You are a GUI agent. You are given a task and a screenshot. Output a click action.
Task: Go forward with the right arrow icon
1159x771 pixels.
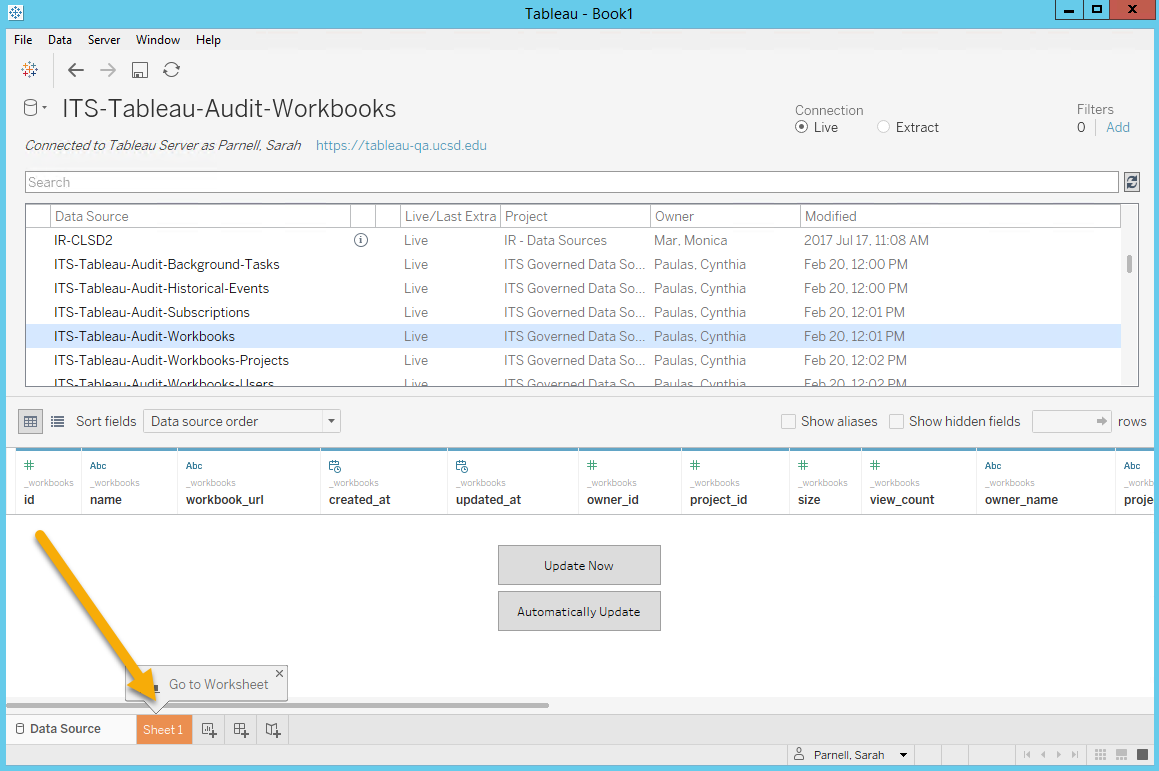pos(108,69)
